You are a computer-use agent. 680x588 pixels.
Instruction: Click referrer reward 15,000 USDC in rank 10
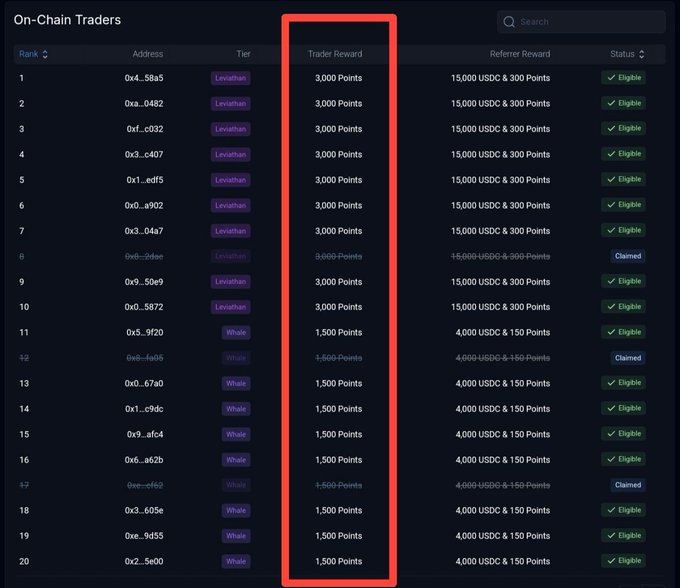click(x=500, y=307)
